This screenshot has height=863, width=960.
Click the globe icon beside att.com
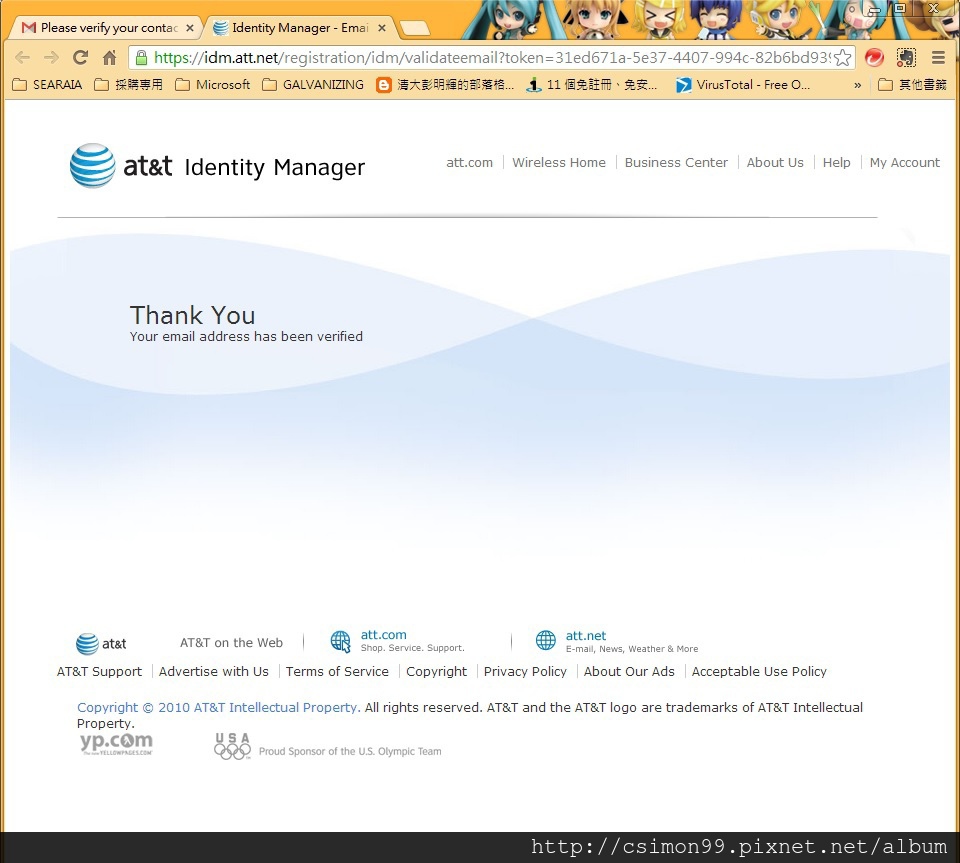tap(340, 641)
